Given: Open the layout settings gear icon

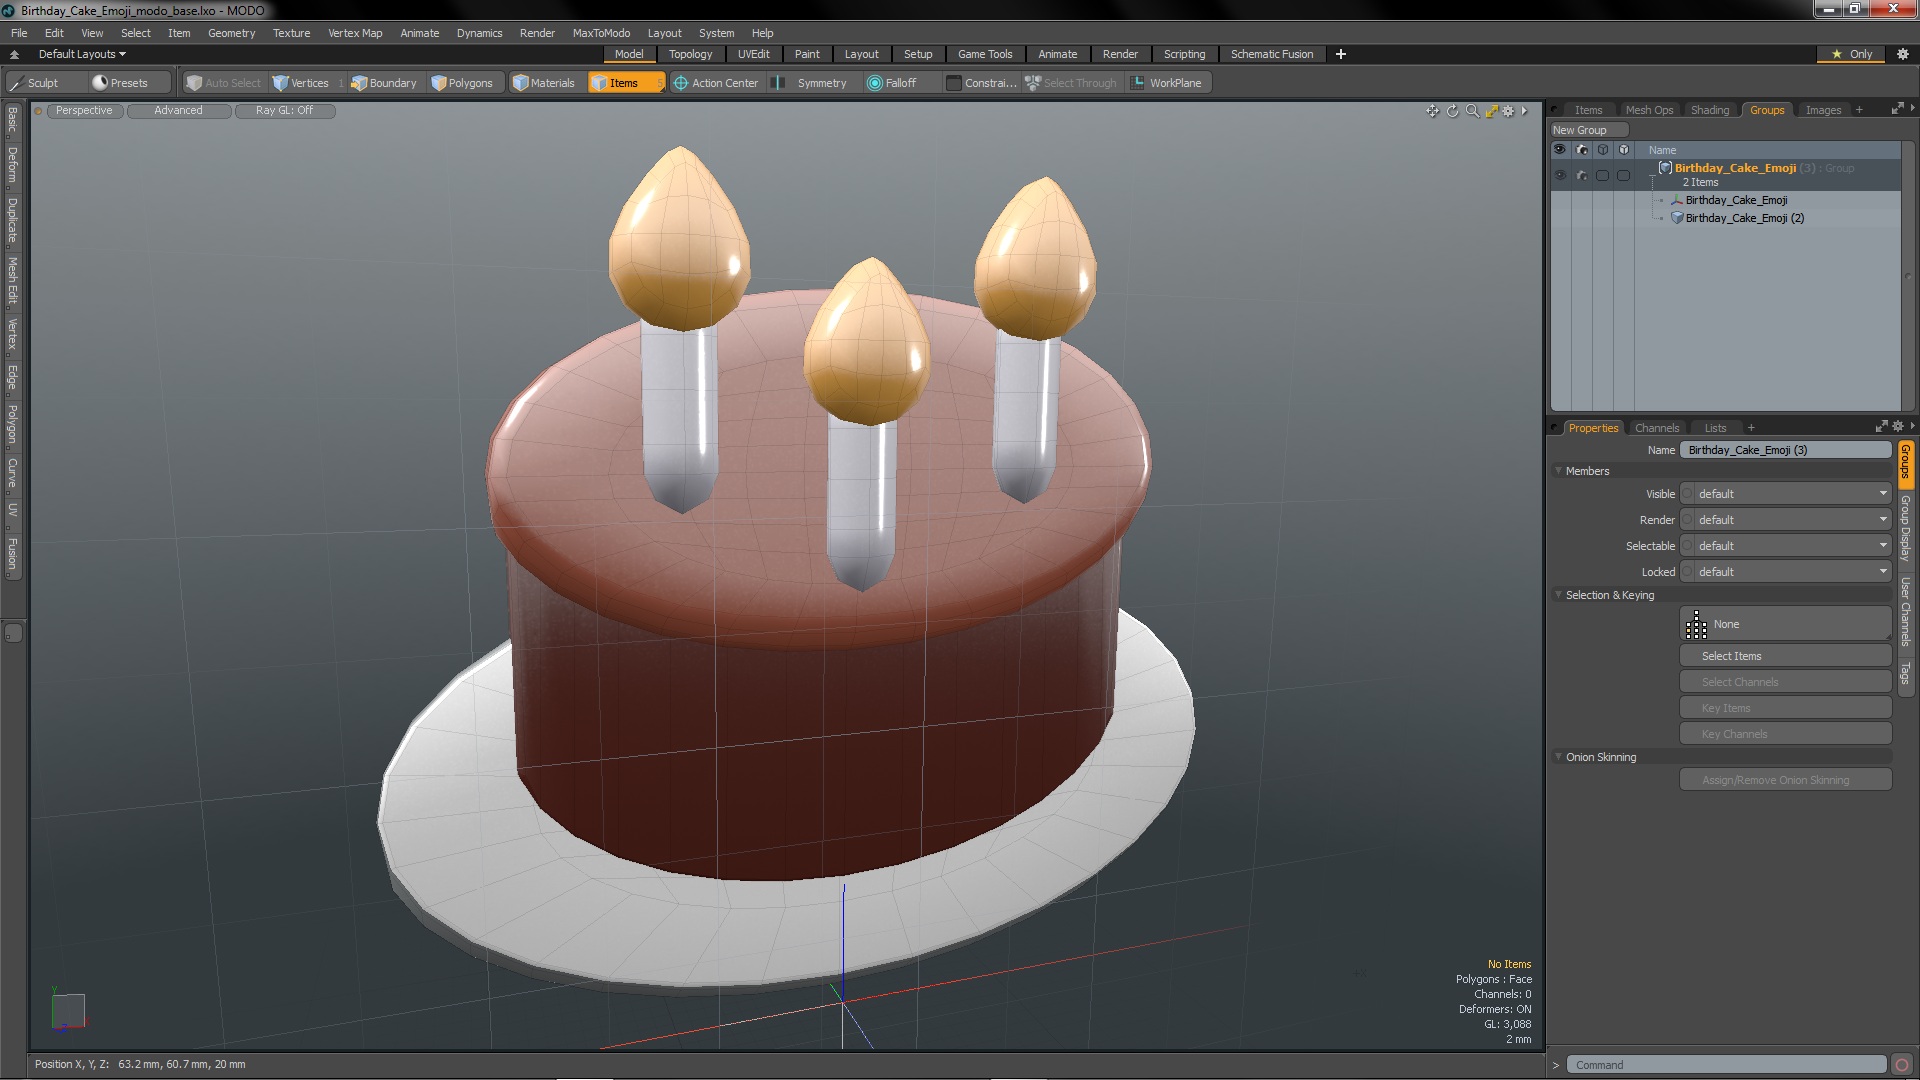Looking at the screenshot, I should point(1902,54).
